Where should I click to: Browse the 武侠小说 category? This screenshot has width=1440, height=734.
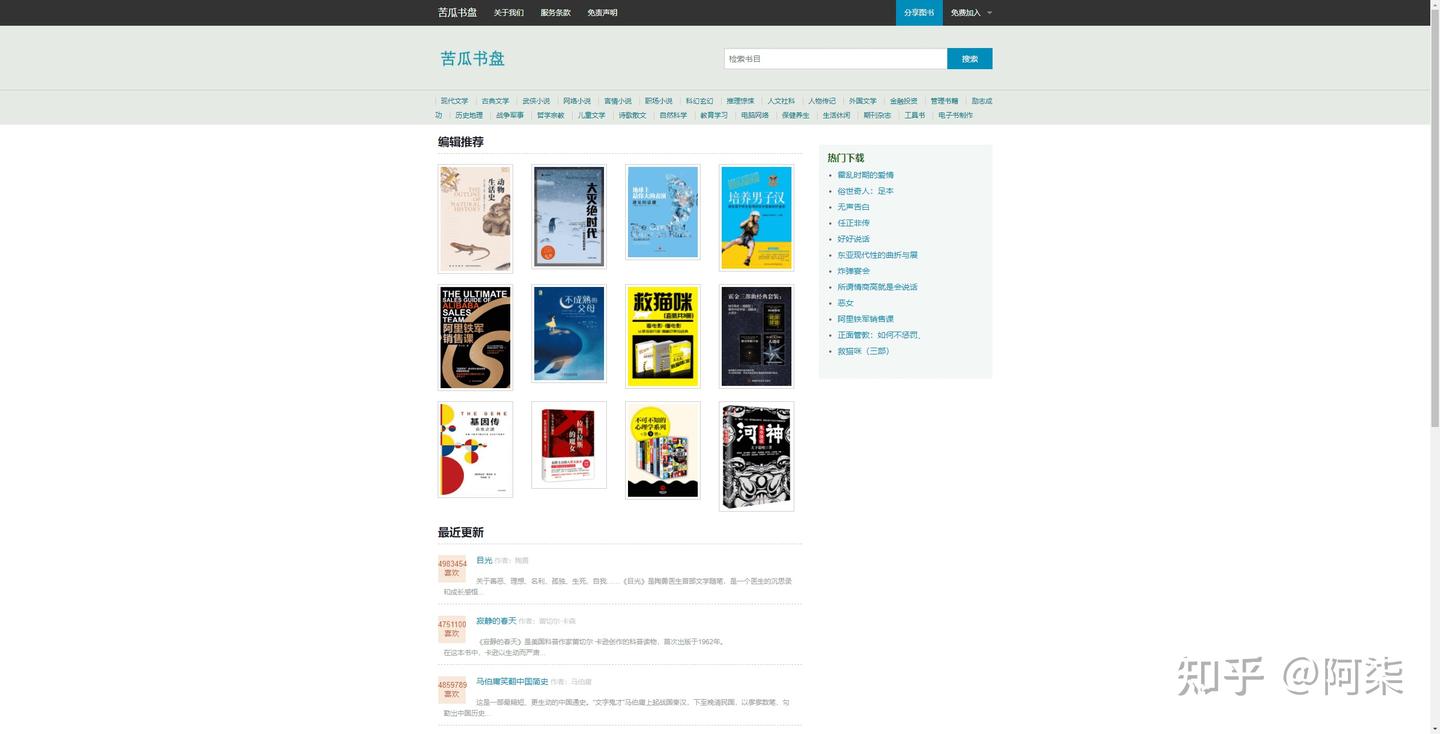pyautogui.click(x=536, y=101)
